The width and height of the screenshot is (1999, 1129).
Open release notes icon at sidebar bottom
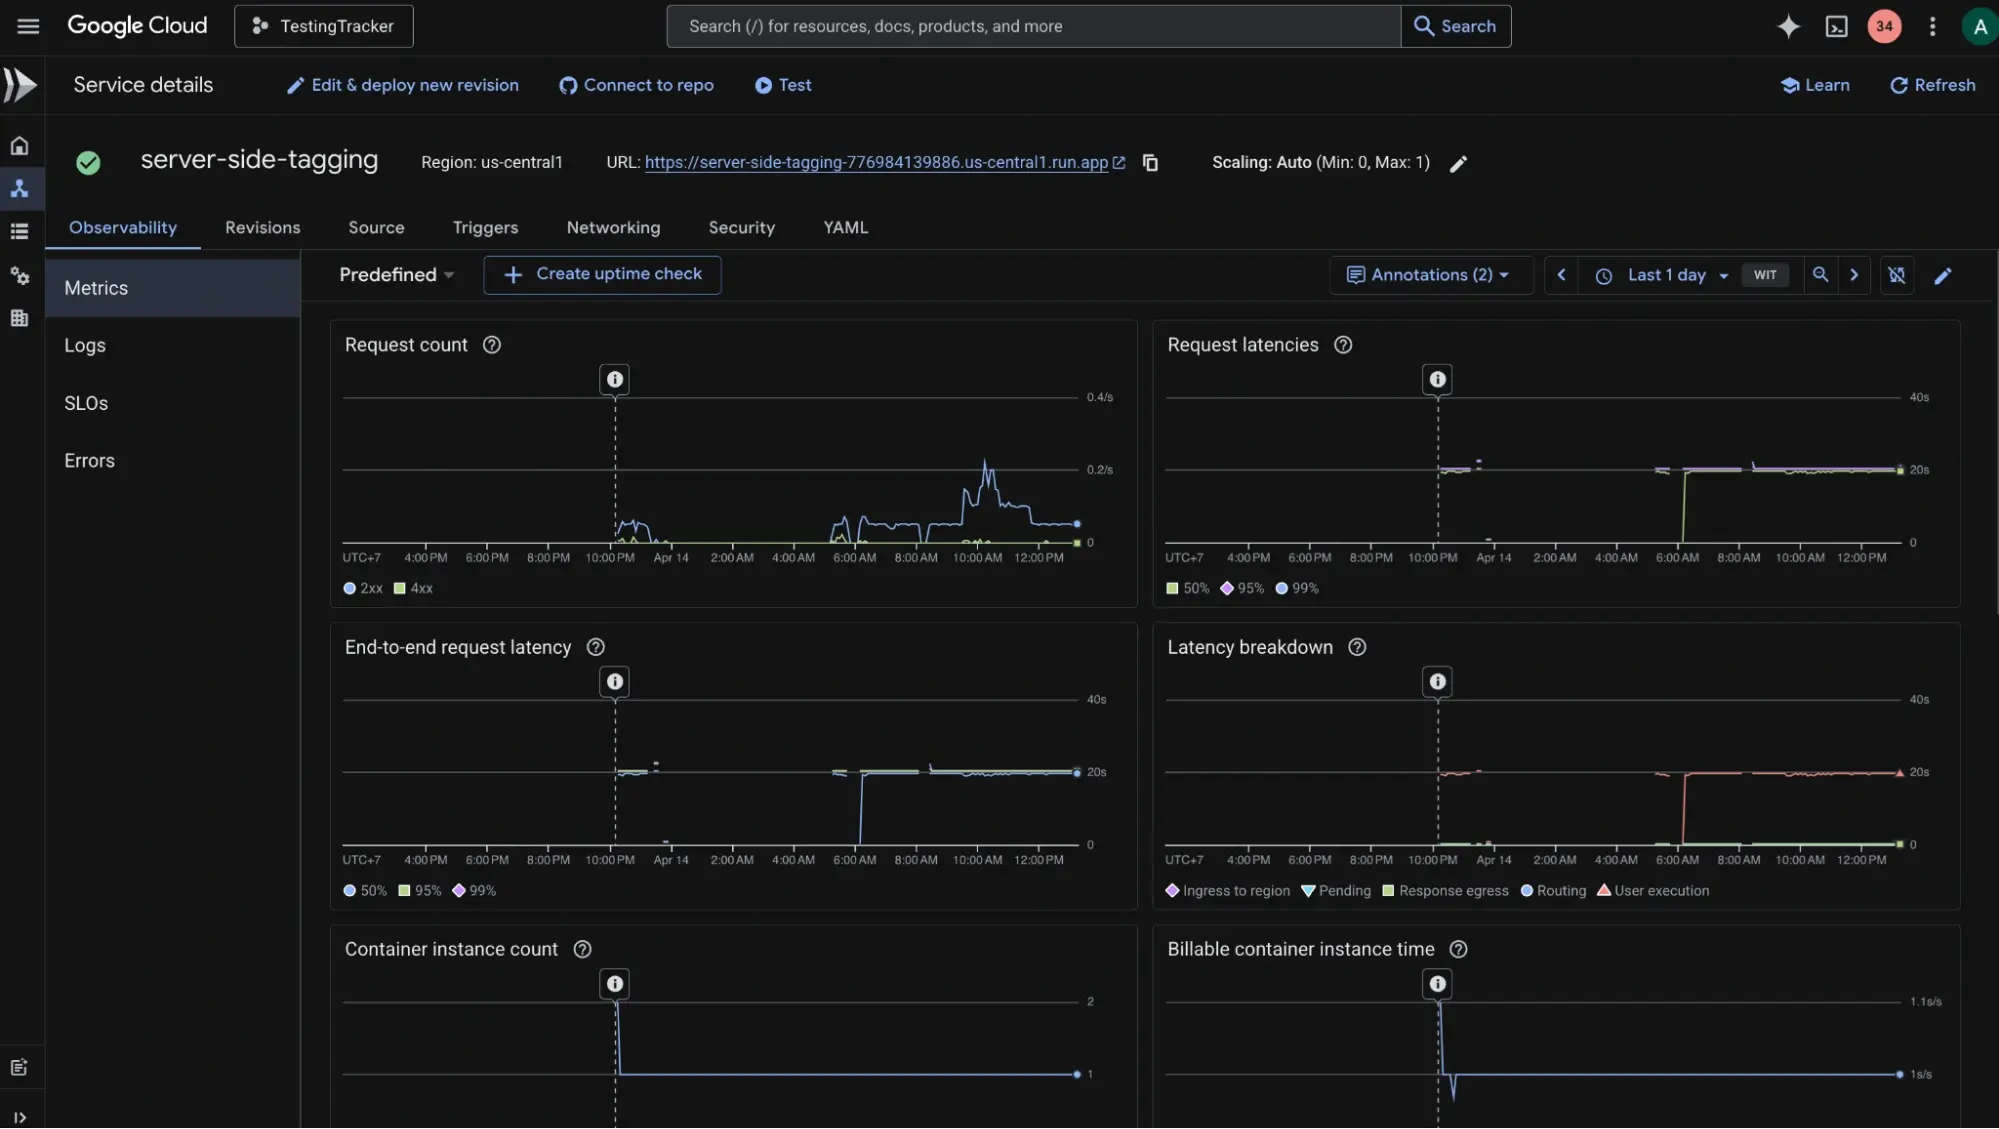click(19, 1067)
